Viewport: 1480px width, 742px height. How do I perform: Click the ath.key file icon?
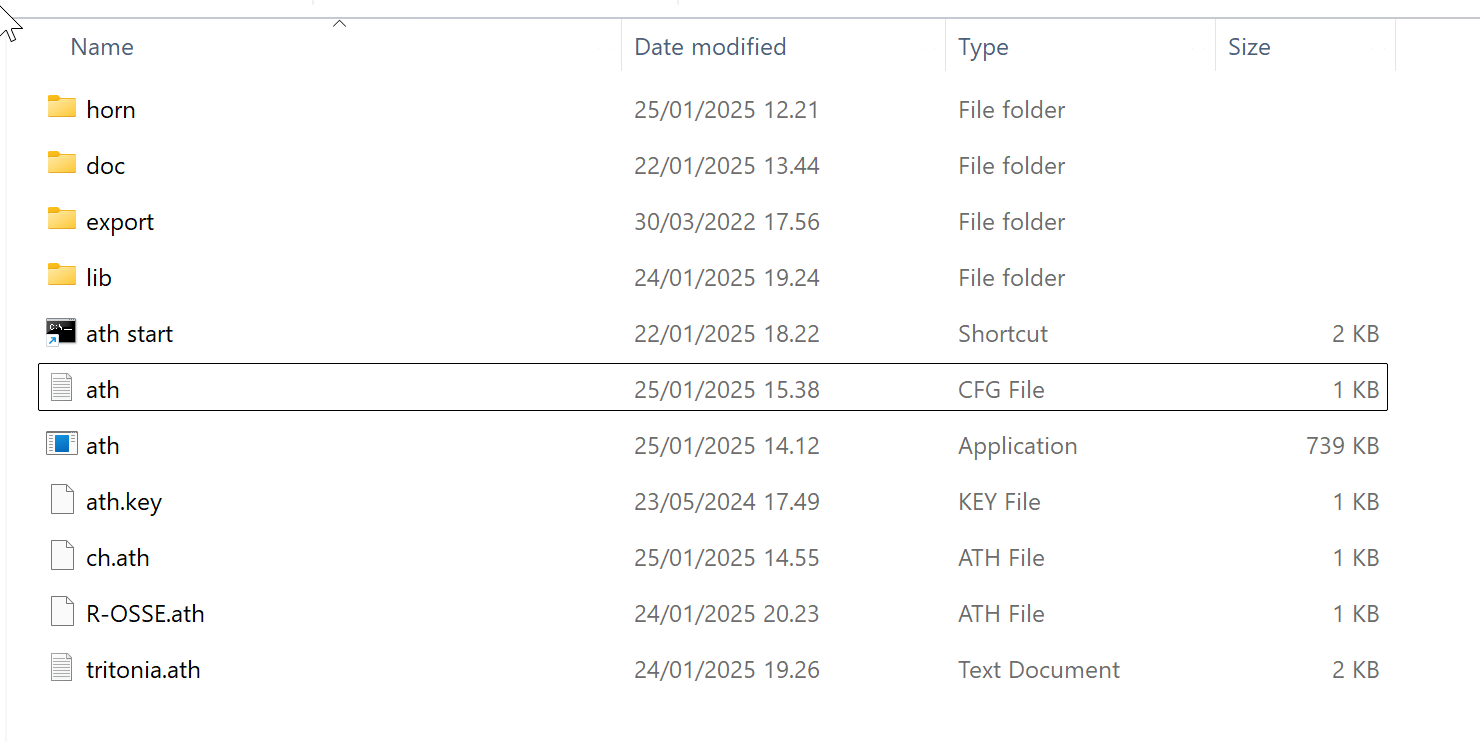pyautogui.click(x=62, y=500)
